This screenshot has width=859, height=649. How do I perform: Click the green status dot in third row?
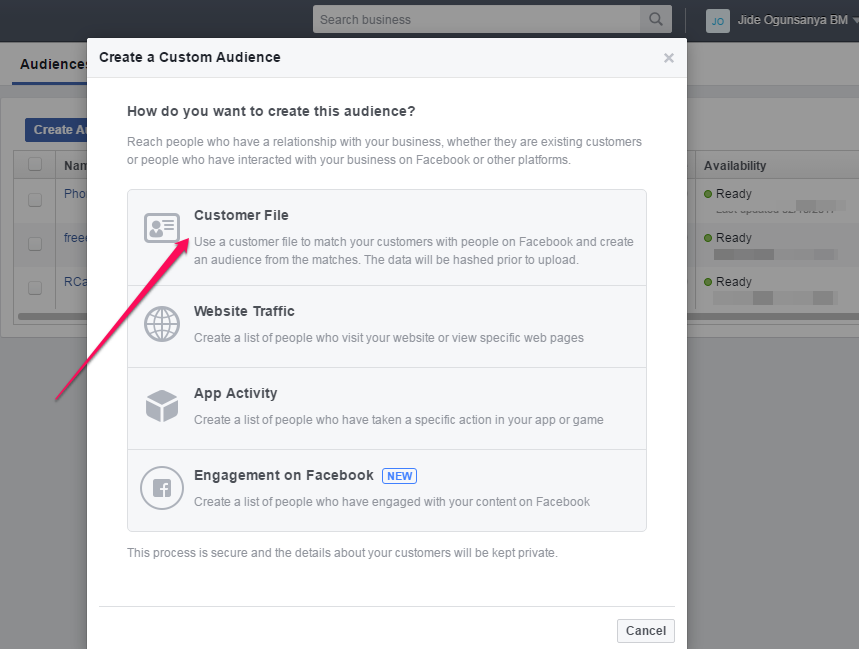tap(708, 282)
